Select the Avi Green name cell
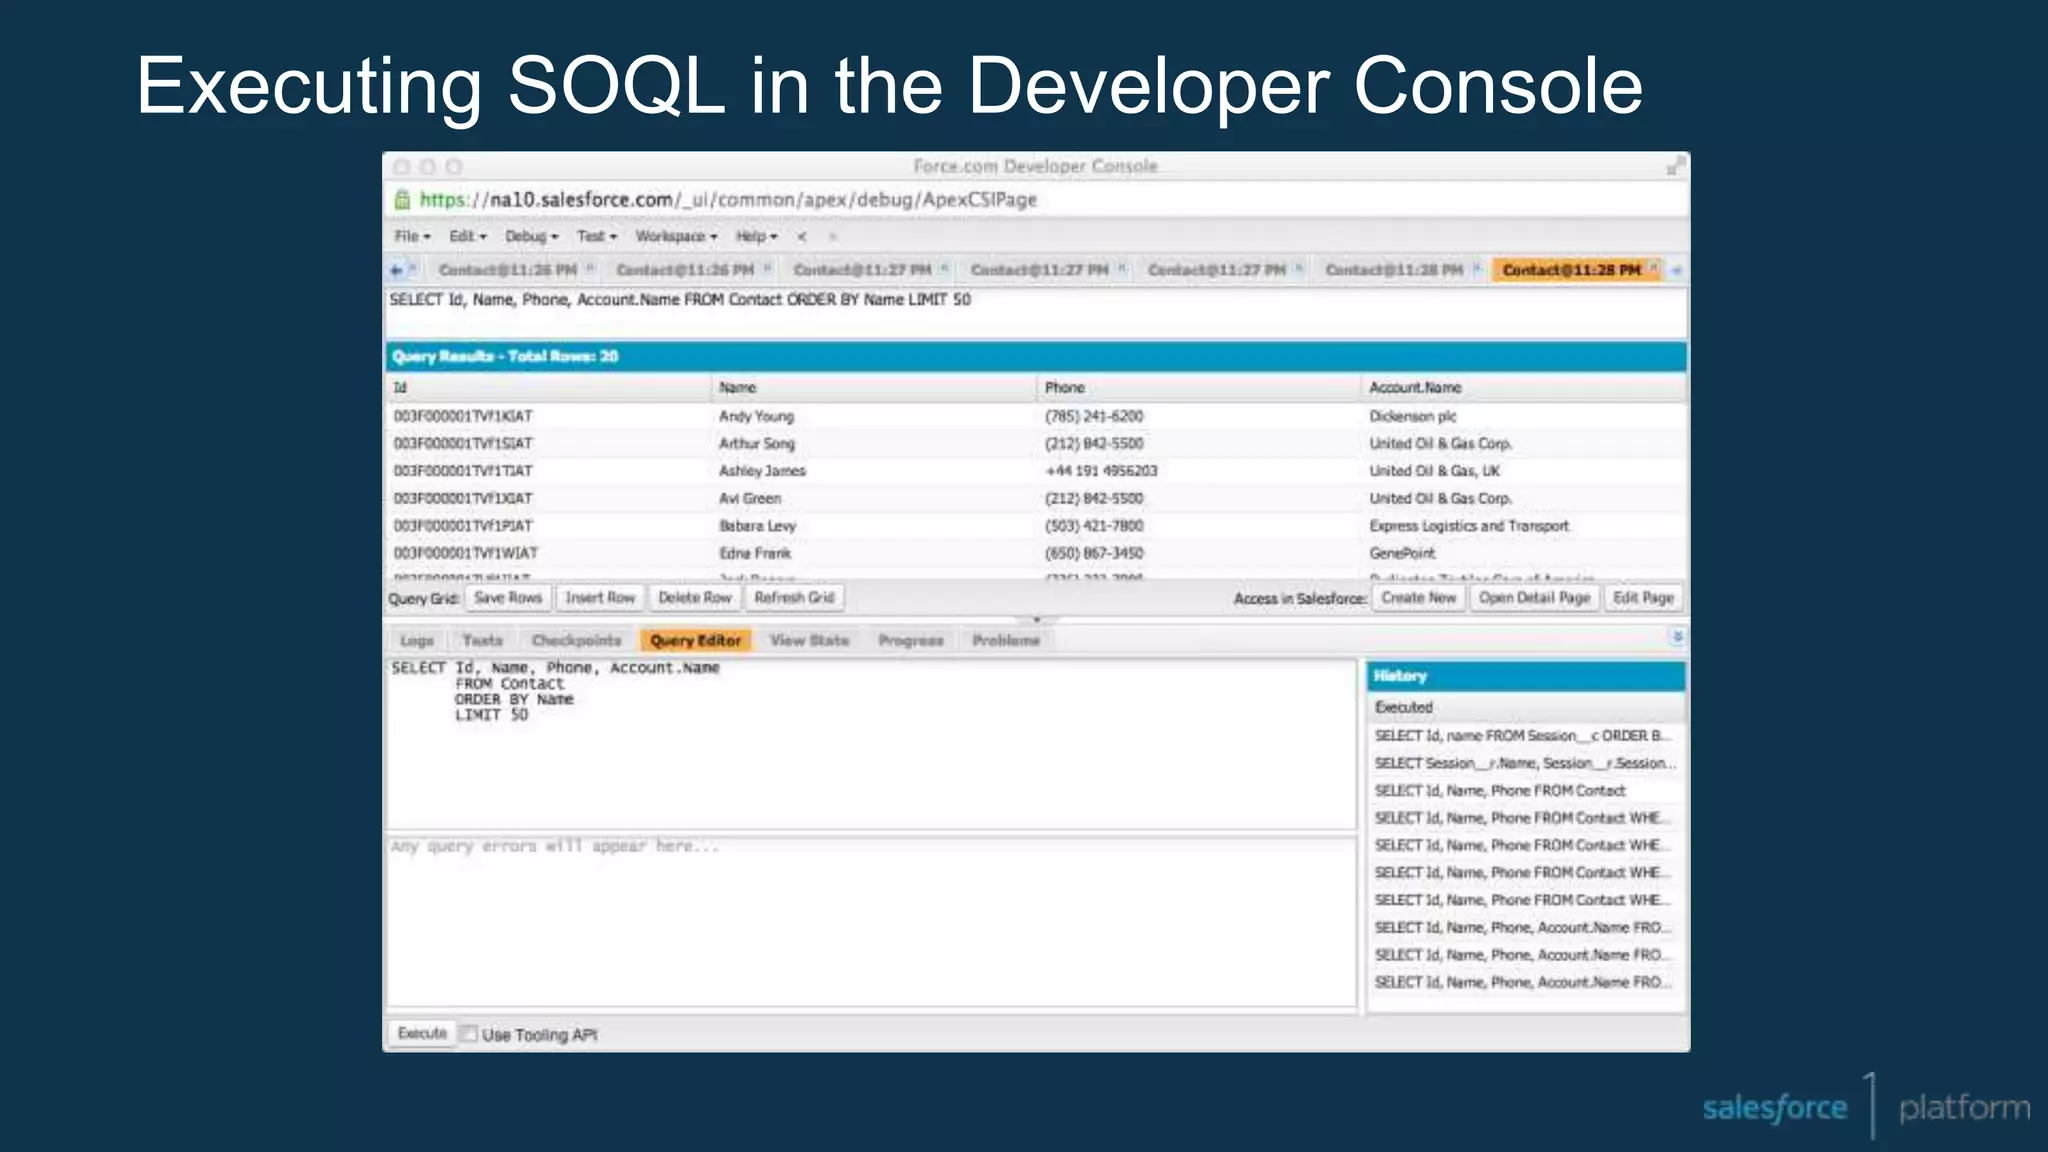Screen dimensions: 2048x1152 (750, 498)
